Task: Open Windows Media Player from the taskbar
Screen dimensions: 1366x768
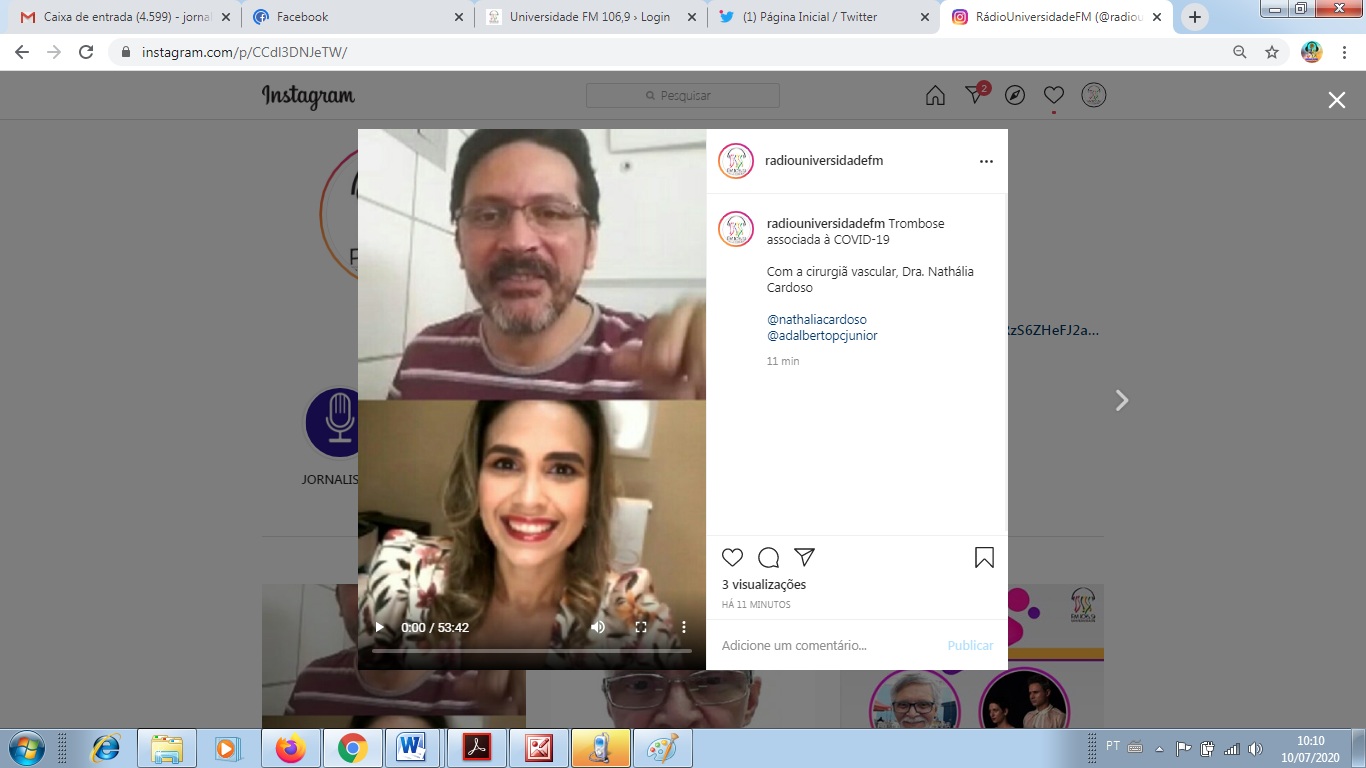Action: point(228,748)
